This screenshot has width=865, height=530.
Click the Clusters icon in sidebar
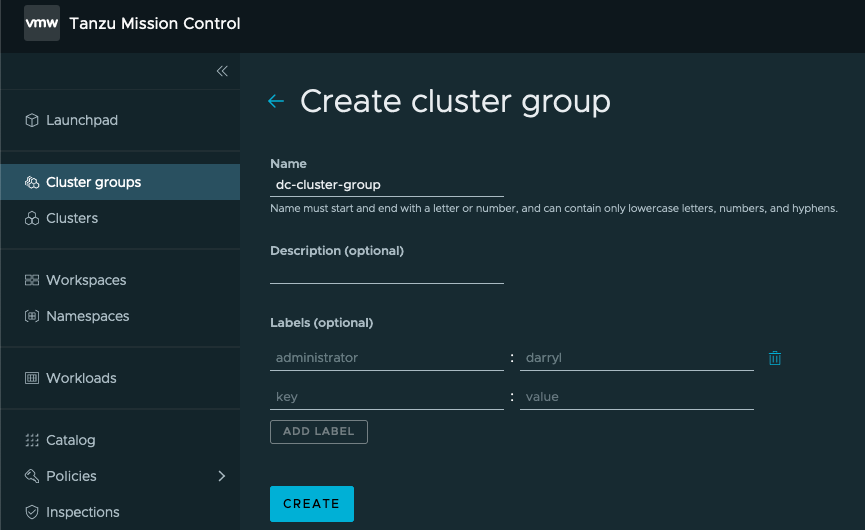(x=32, y=218)
